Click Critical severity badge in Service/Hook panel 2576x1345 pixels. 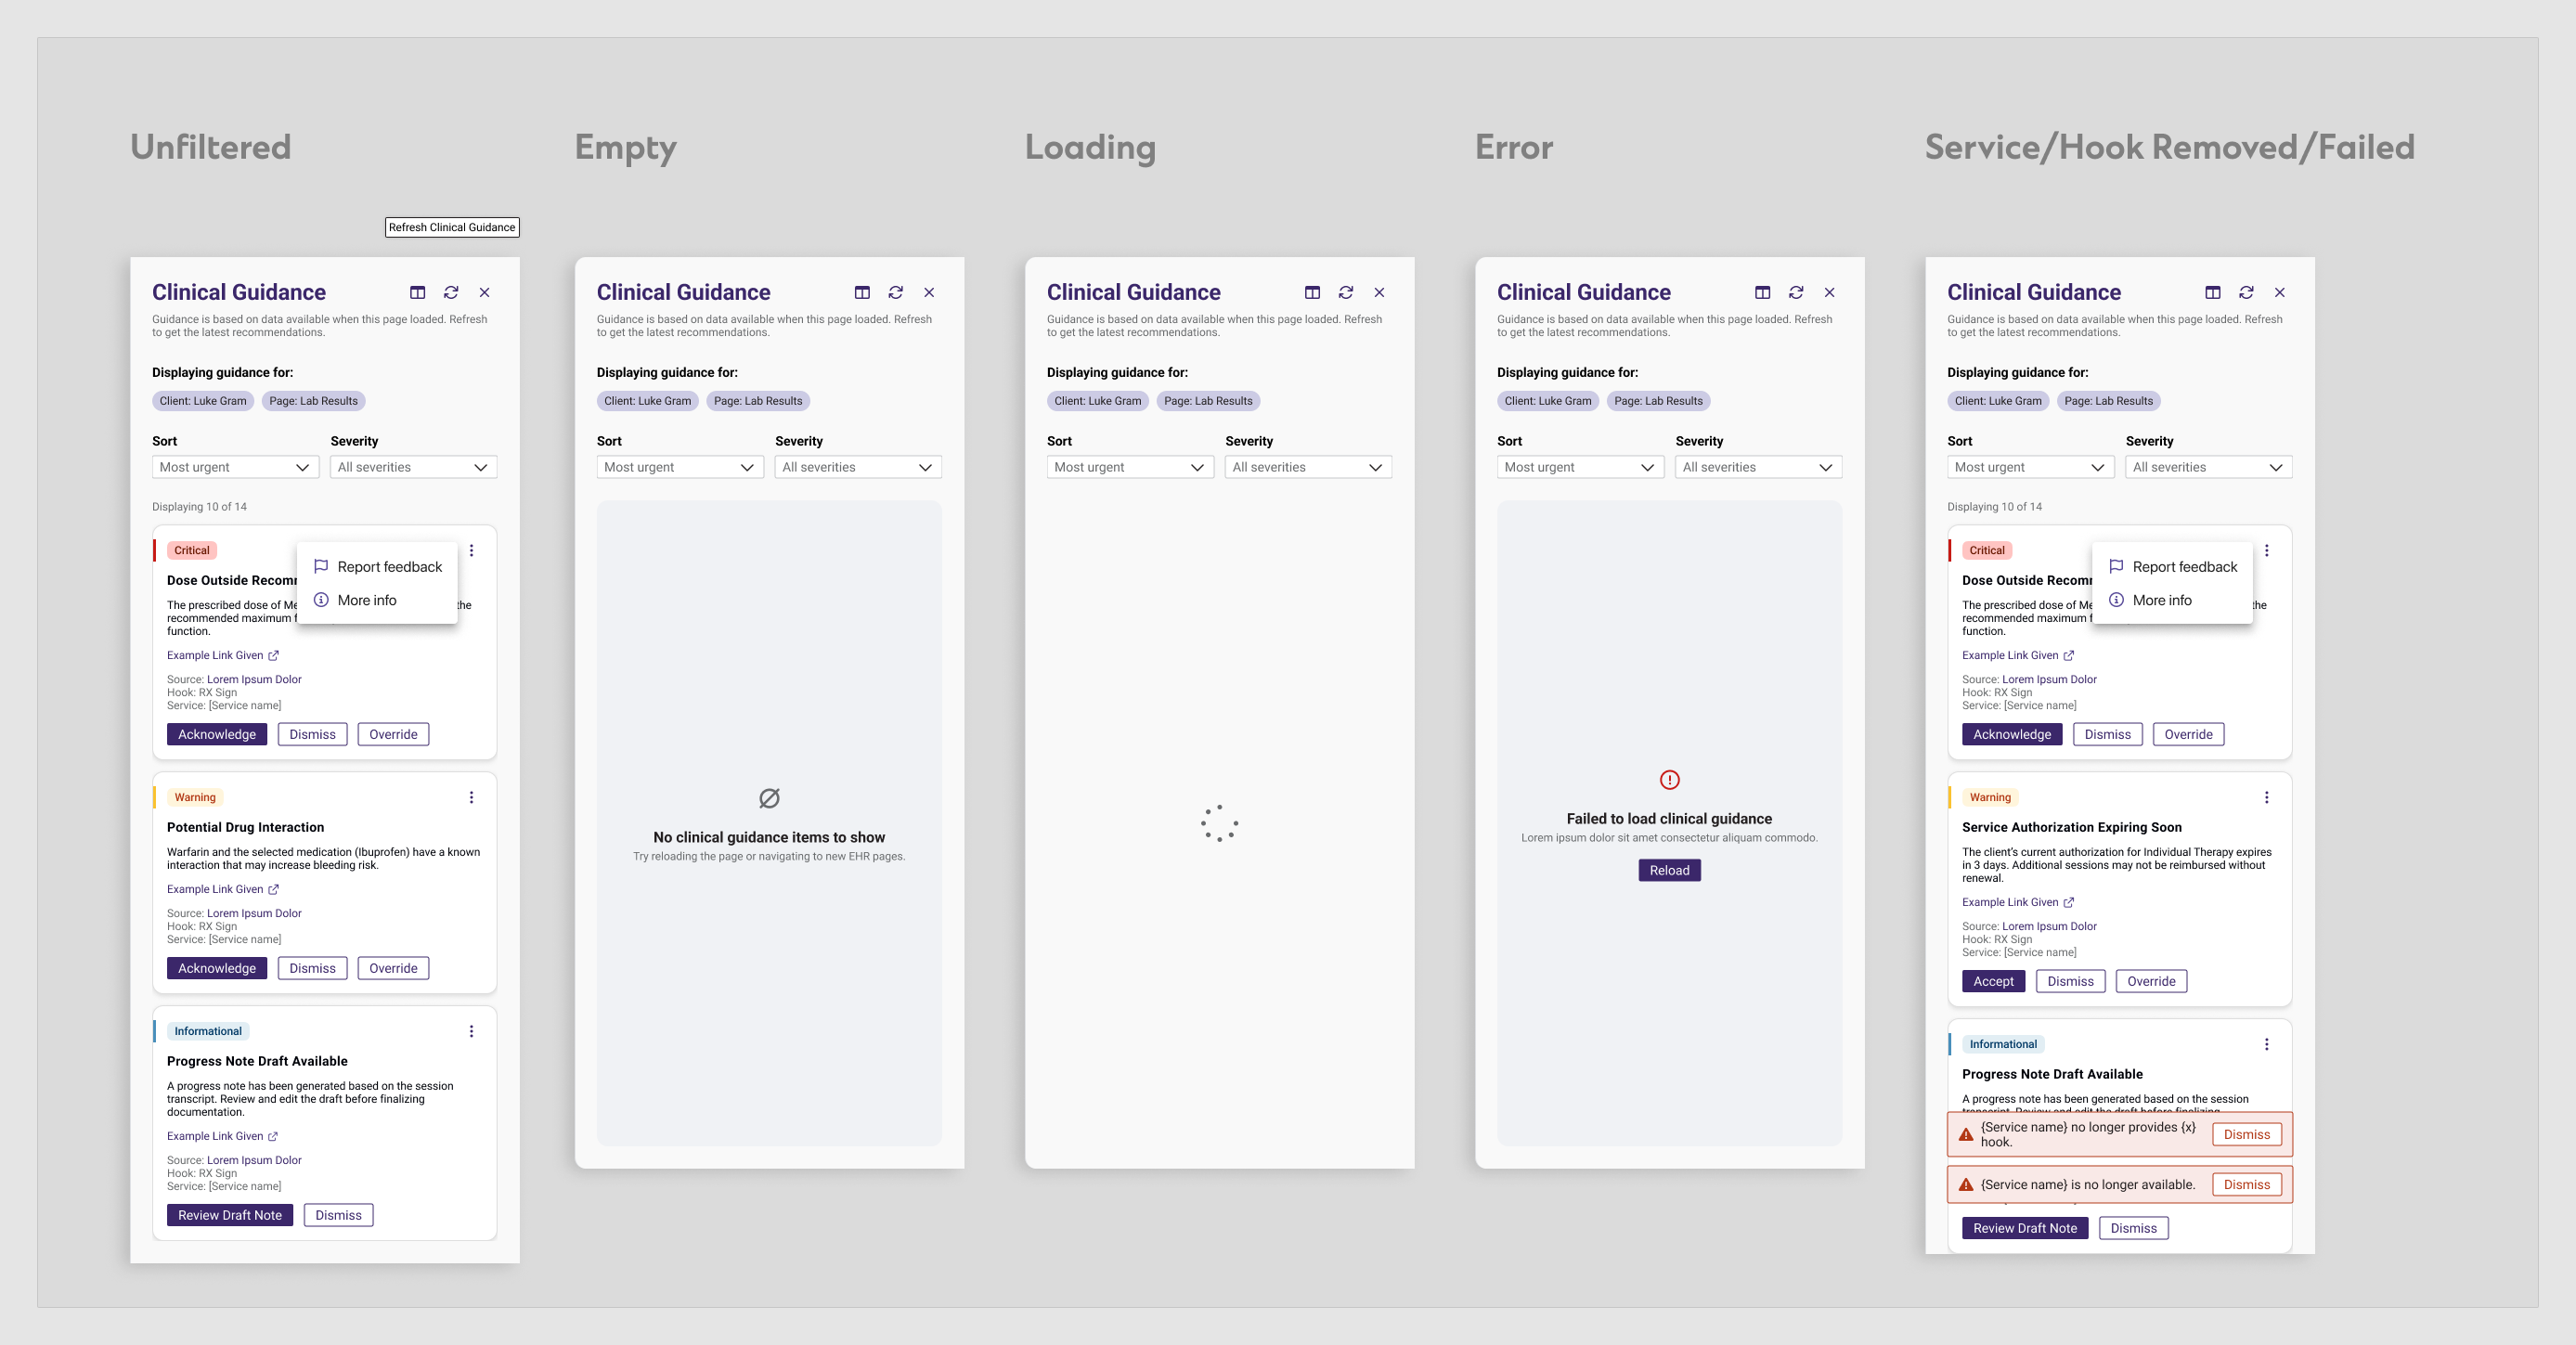tap(1986, 550)
